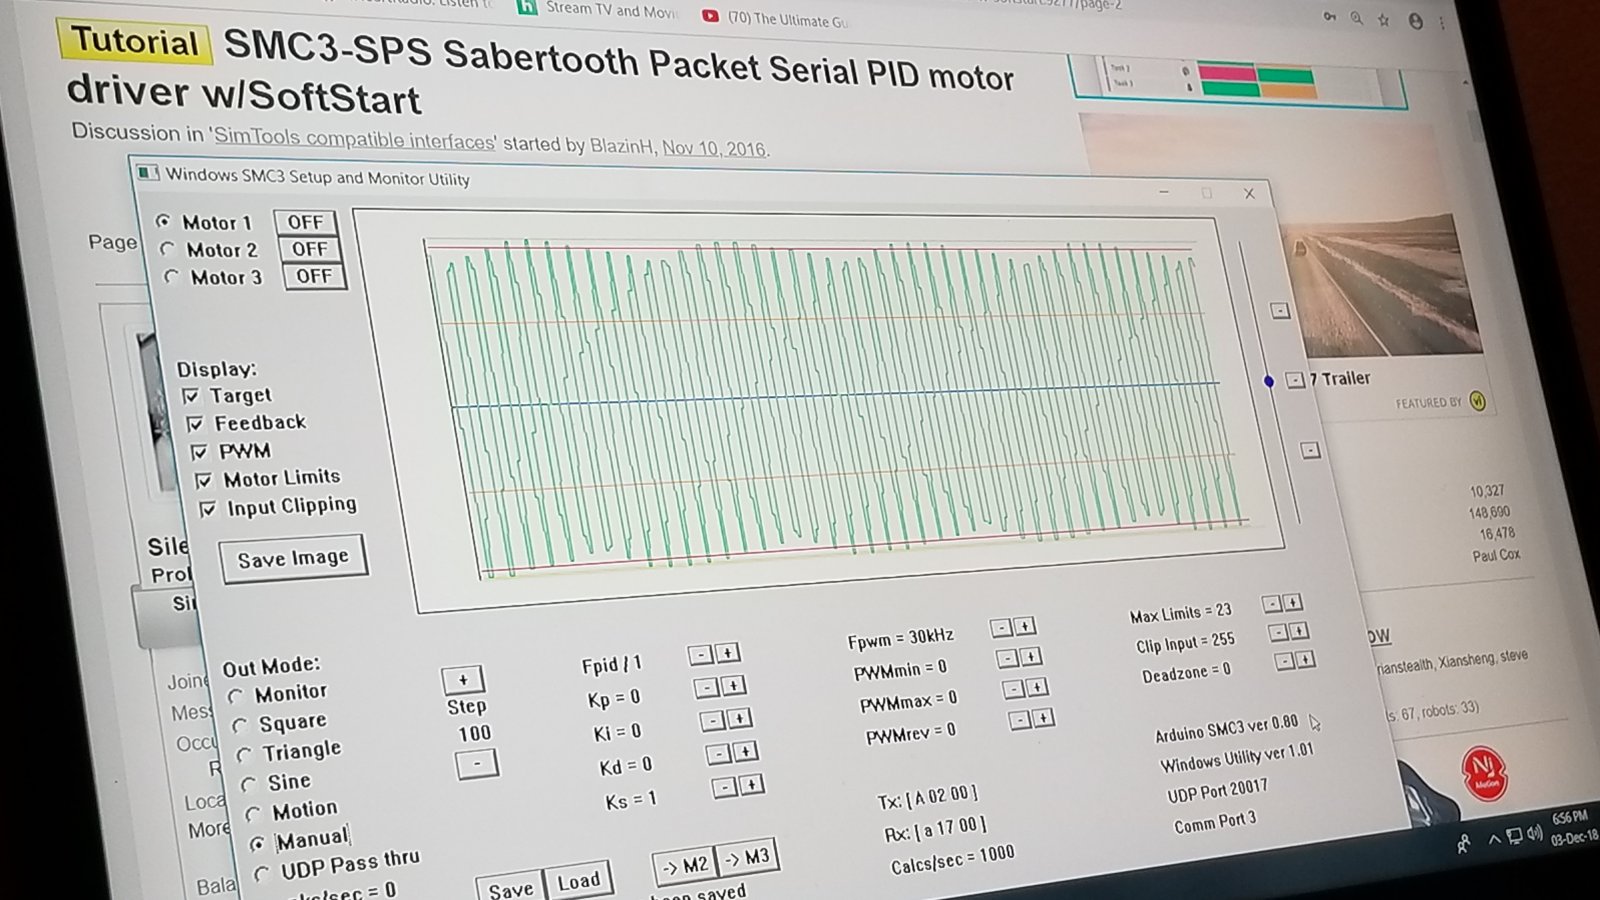The width and height of the screenshot is (1600, 900).
Task: Increase Fpwm frequency
Action: click(x=1025, y=626)
